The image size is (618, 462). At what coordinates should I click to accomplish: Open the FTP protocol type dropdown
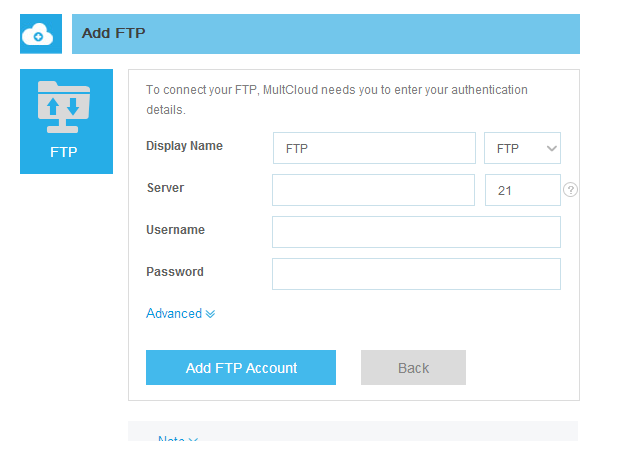[522, 148]
